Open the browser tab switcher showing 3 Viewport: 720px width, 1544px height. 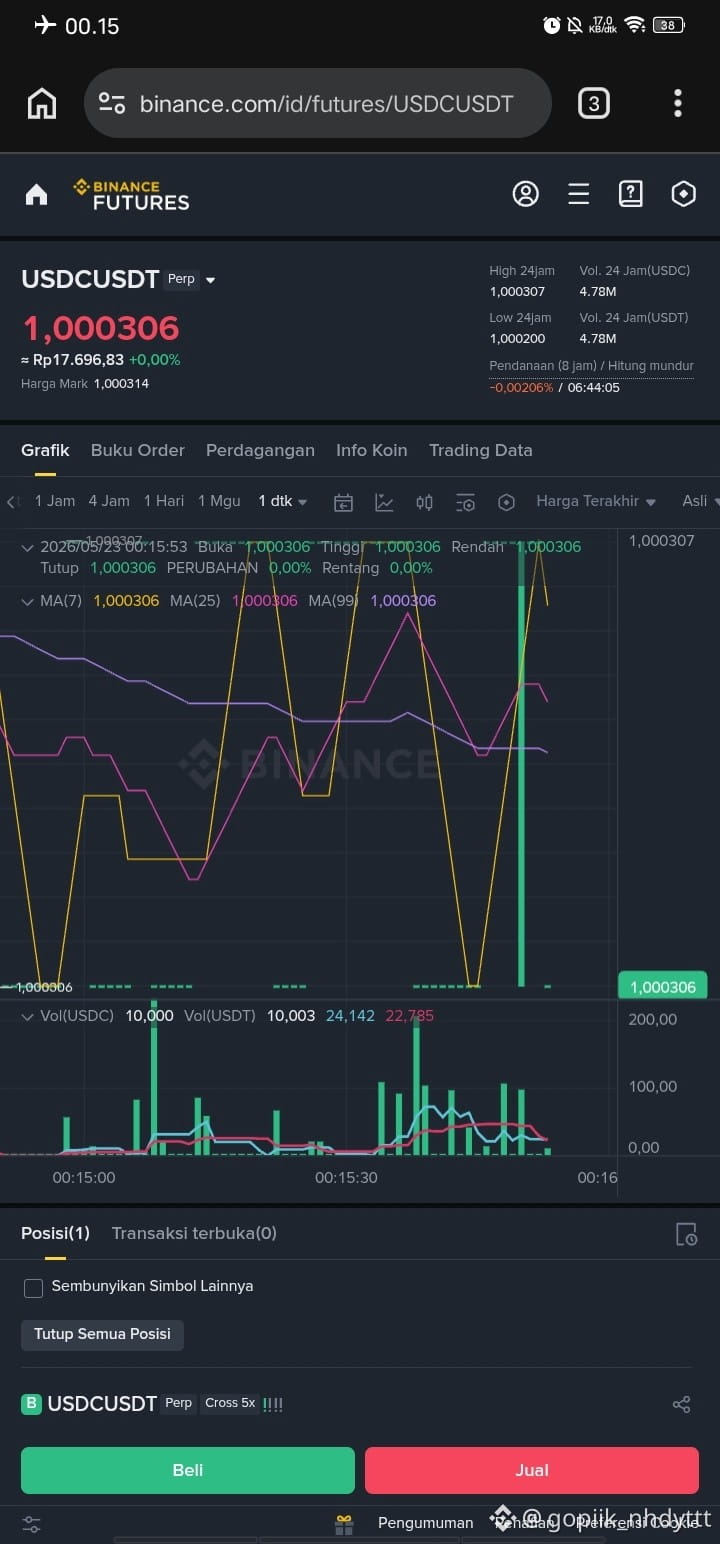coord(593,103)
